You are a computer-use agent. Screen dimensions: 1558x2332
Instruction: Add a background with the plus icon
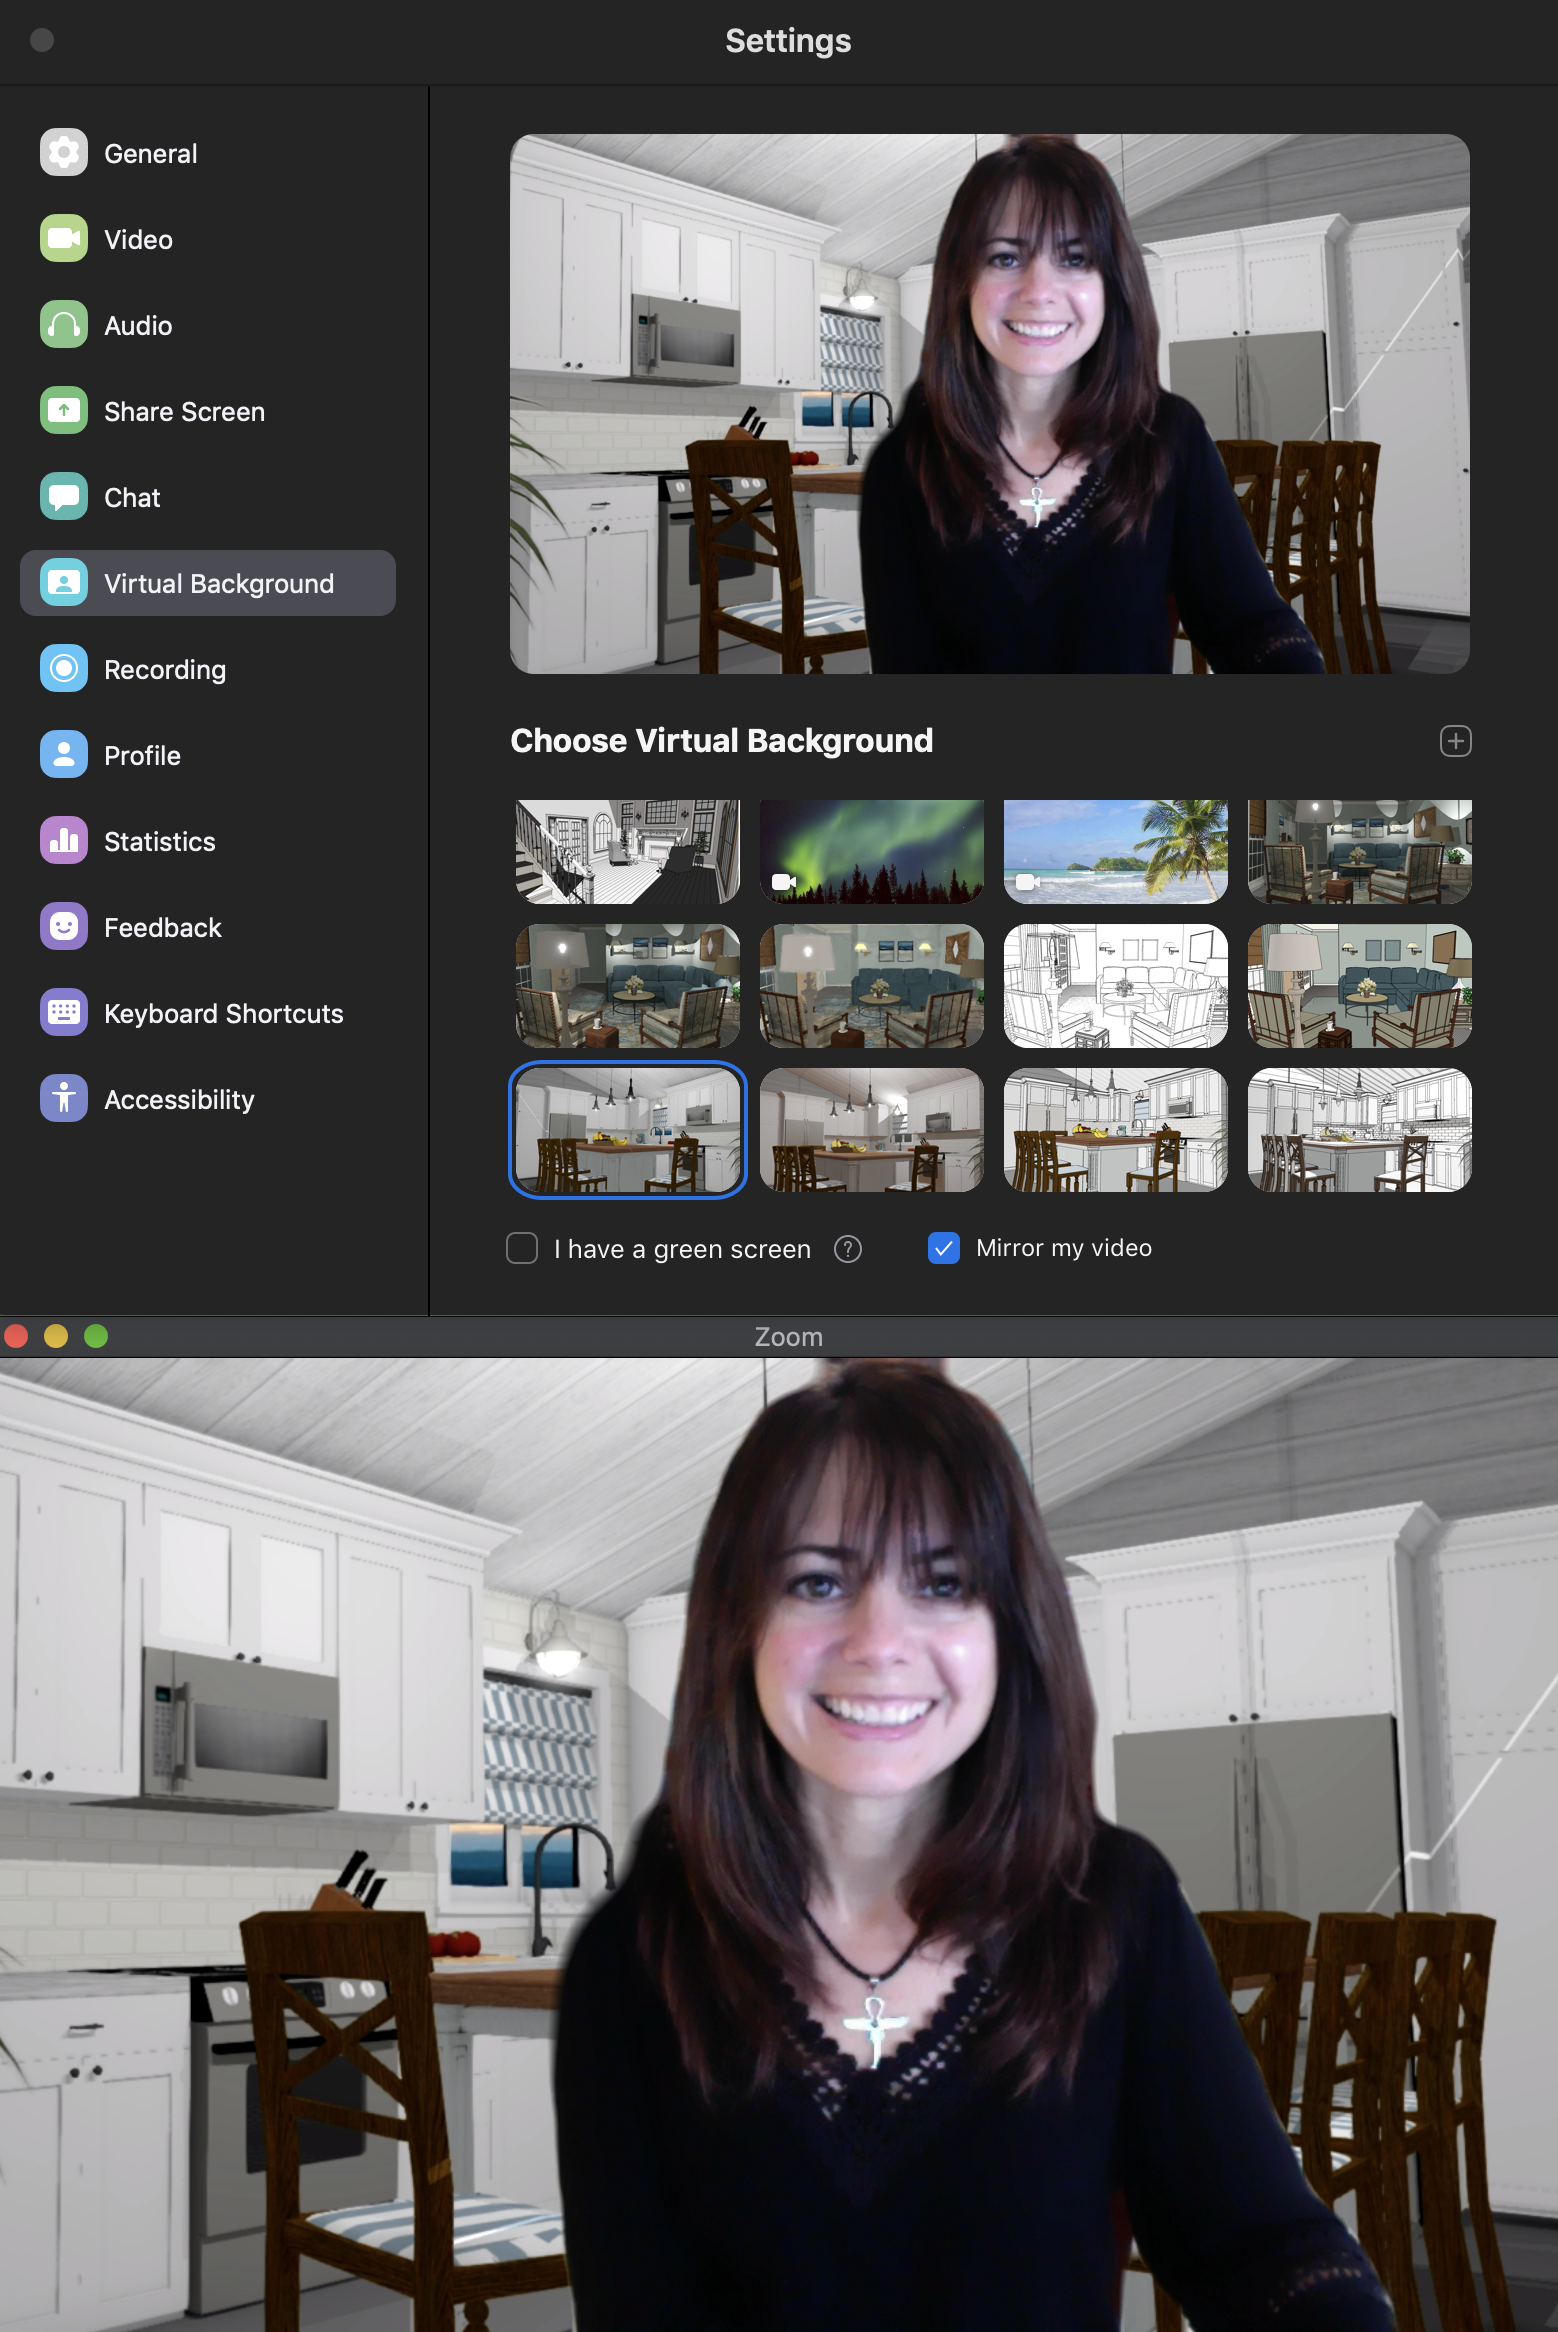click(x=1455, y=741)
